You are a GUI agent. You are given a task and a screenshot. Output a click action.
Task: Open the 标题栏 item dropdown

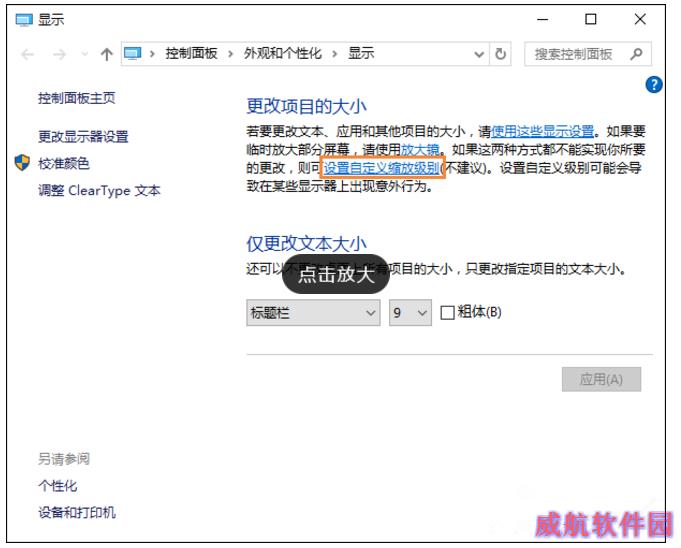(x=313, y=313)
